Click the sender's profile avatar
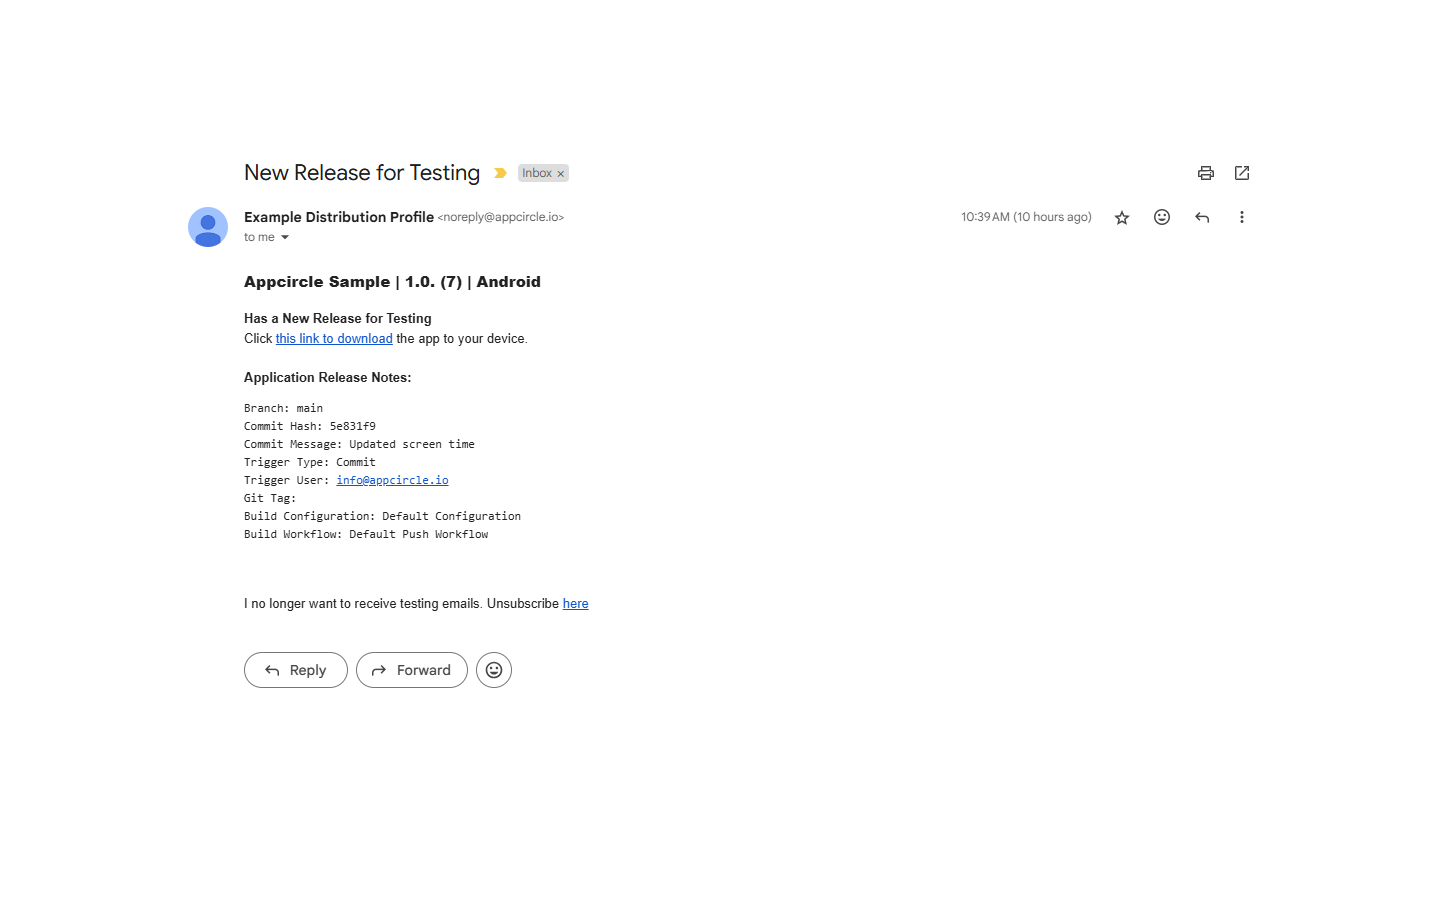1440x900 pixels. pos(208,227)
